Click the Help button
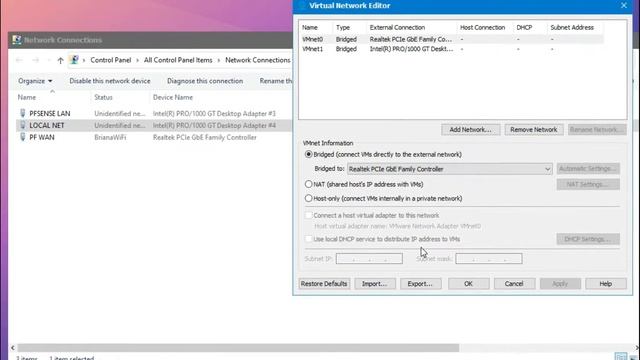 [x=606, y=284]
